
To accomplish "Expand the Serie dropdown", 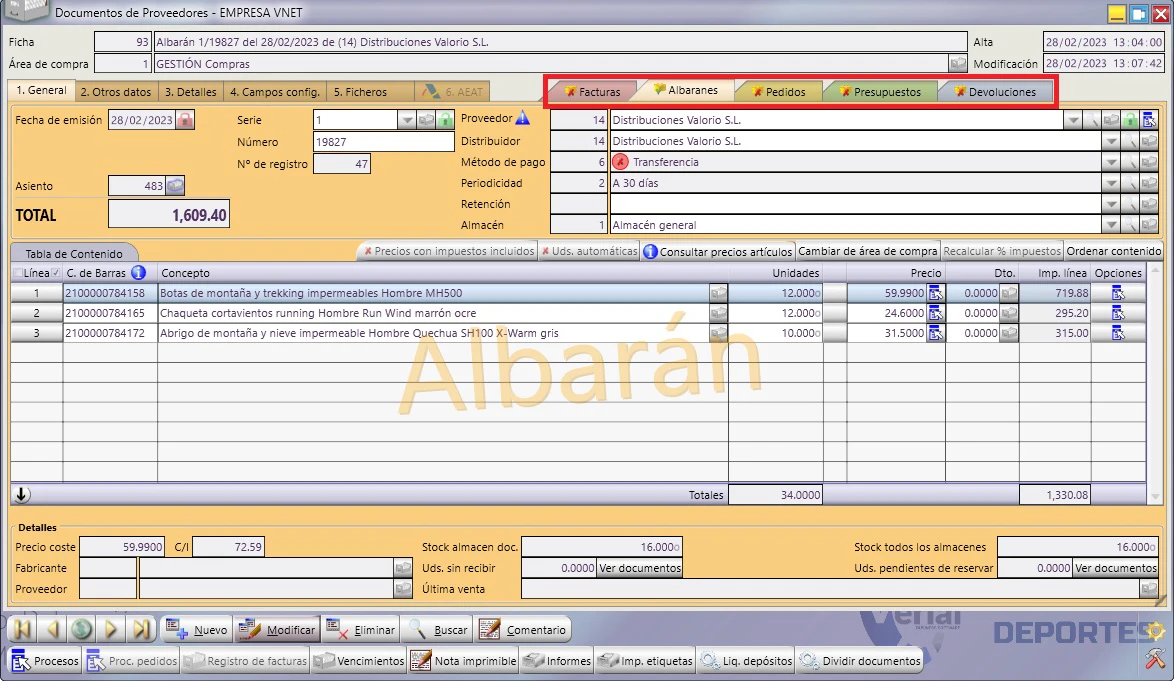I will [407, 120].
